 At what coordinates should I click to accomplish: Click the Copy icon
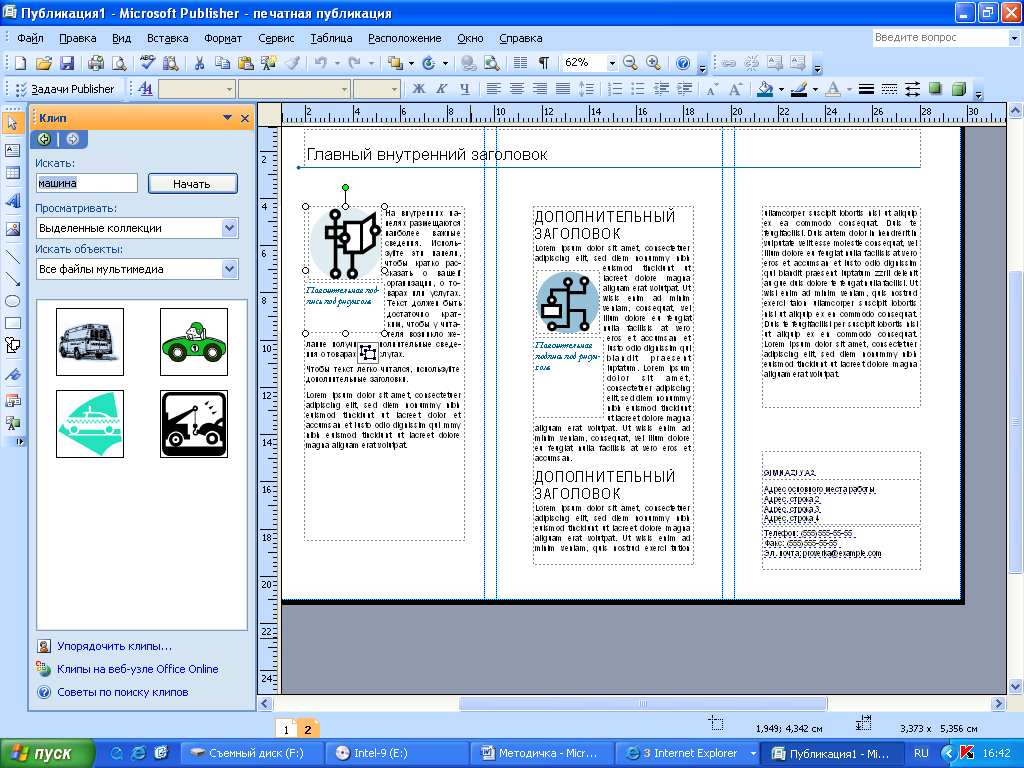tap(222, 63)
